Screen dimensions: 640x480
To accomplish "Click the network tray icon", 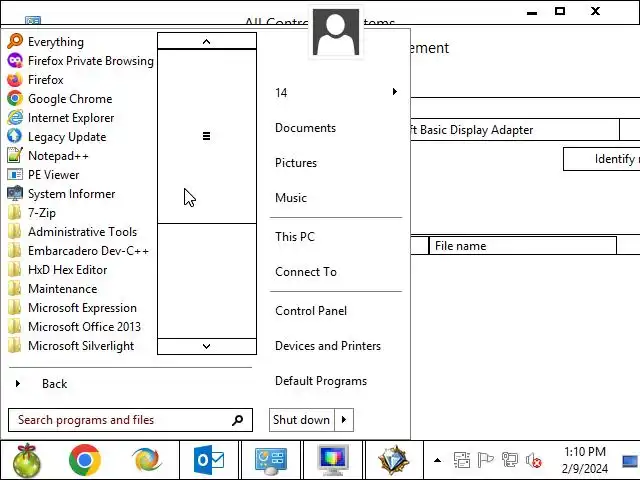I will (509, 460).
